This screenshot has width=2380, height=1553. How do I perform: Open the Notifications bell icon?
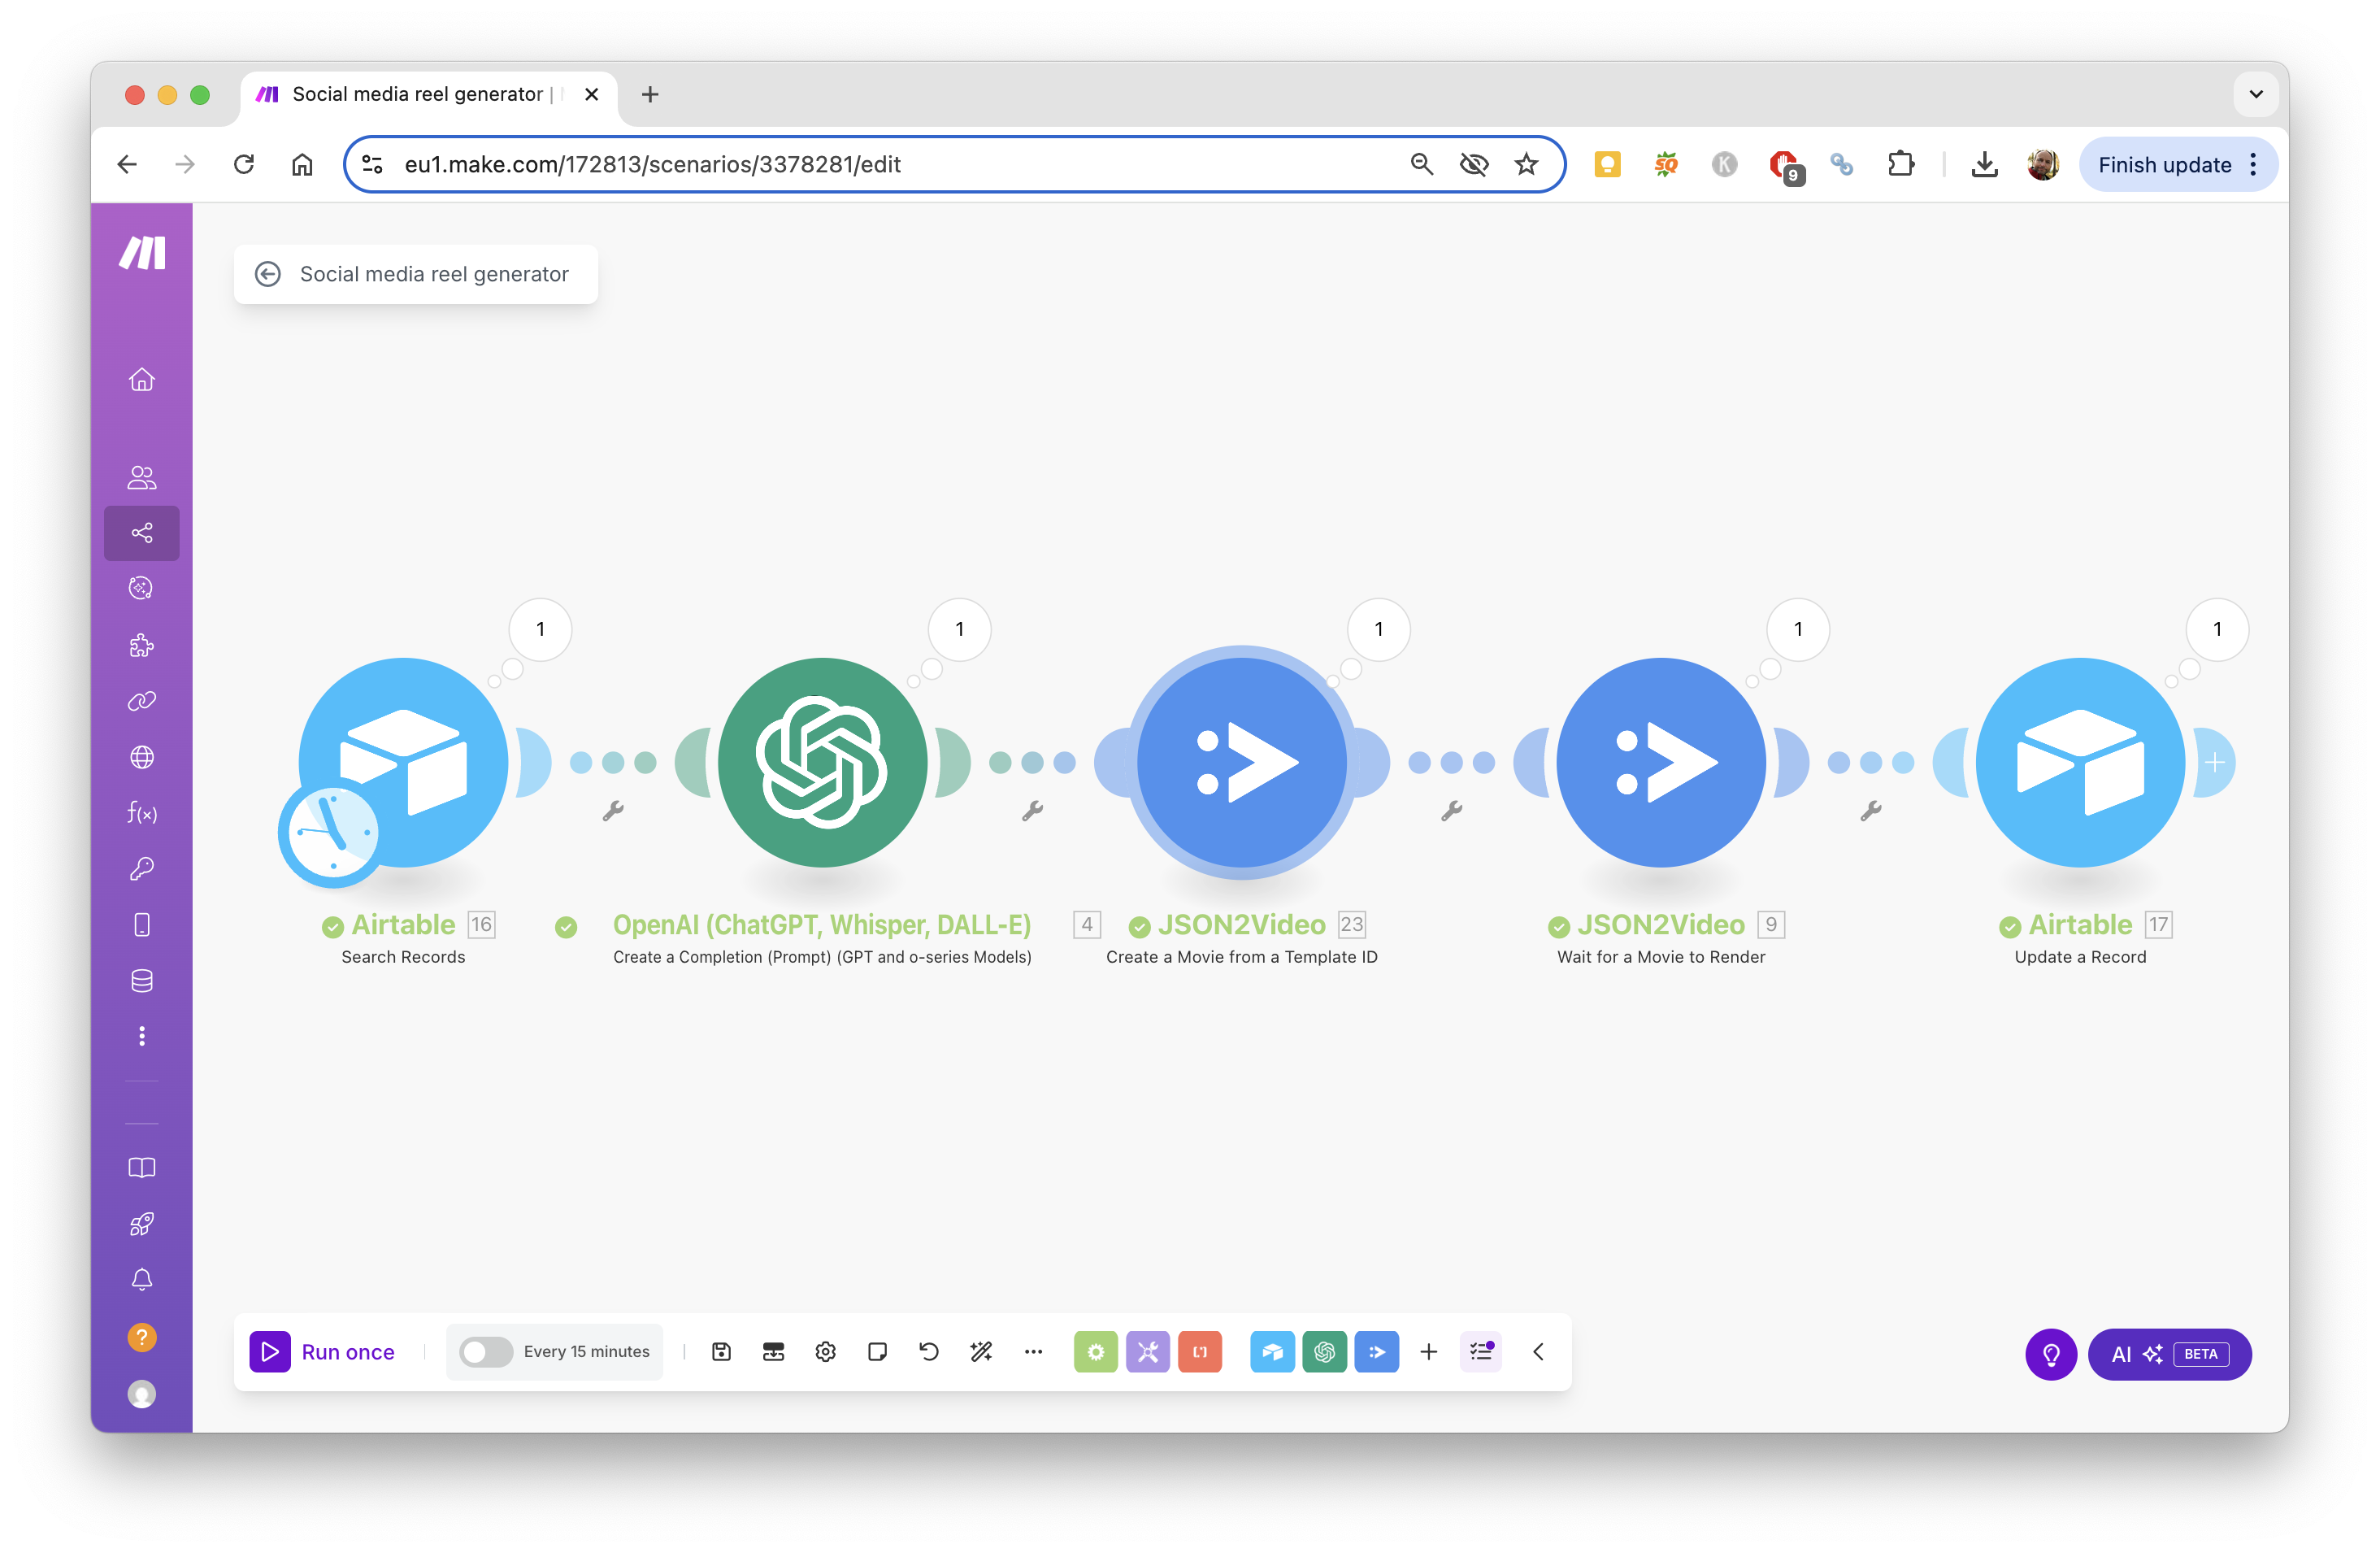click(x=142, y=1280)
